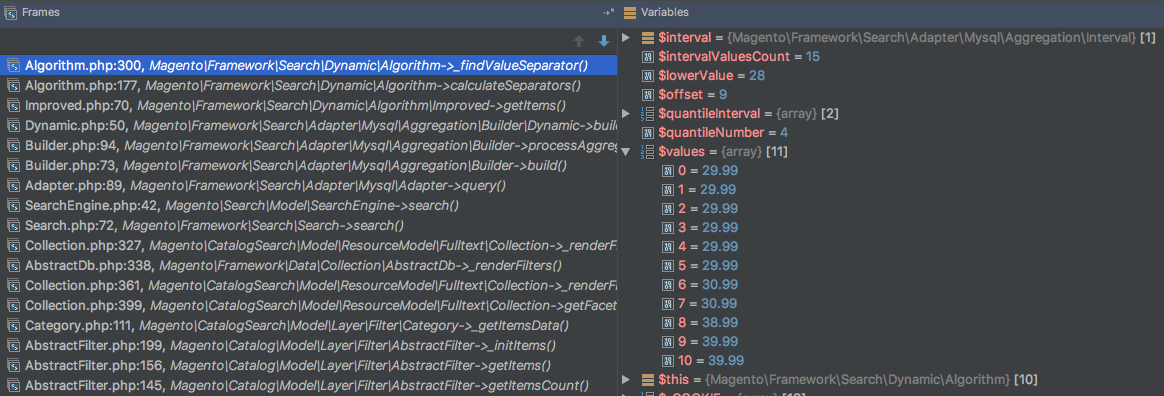Select $lowerValue = 28 row
Image resolution: width=1164 pixels, height=396 pixels.
(x=891, y=75)
